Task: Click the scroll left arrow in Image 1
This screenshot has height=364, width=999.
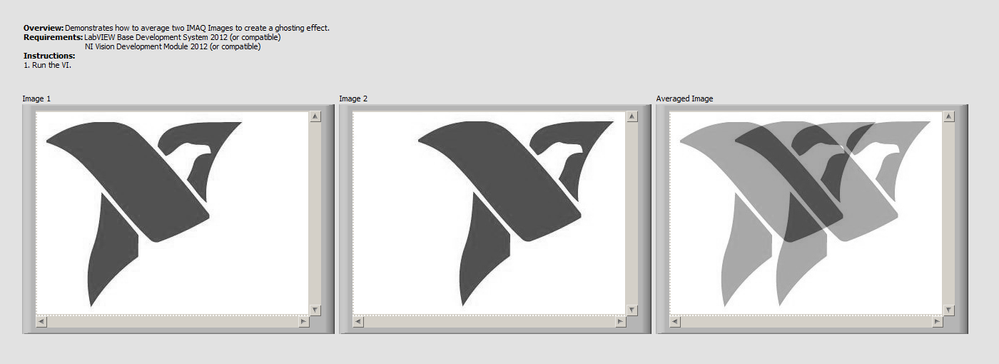Action: [41, 322]
